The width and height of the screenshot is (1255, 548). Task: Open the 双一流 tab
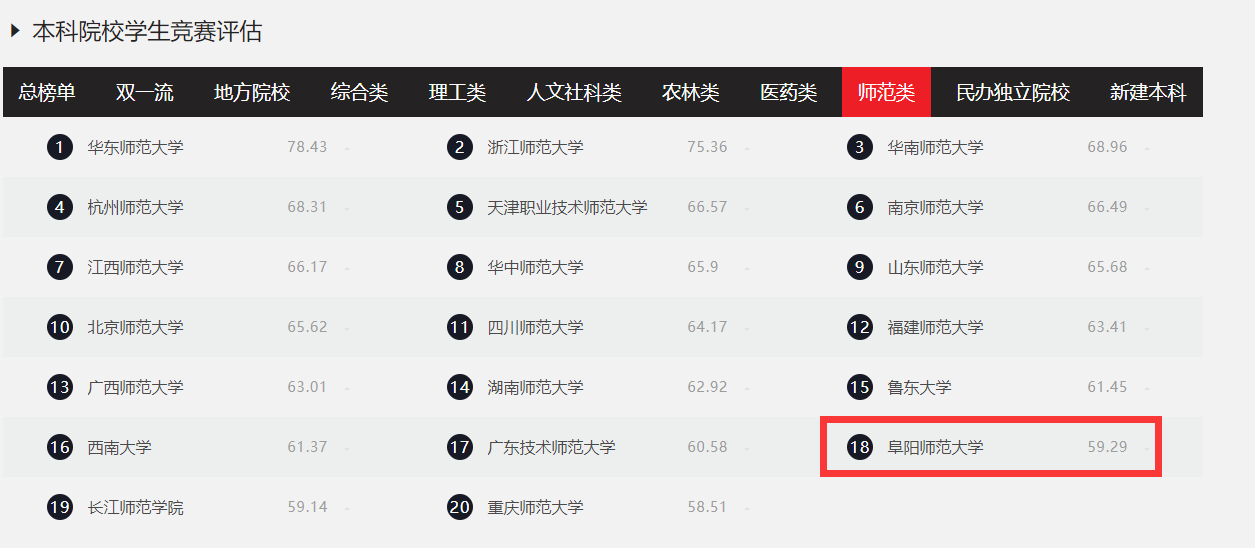[144, 93]
